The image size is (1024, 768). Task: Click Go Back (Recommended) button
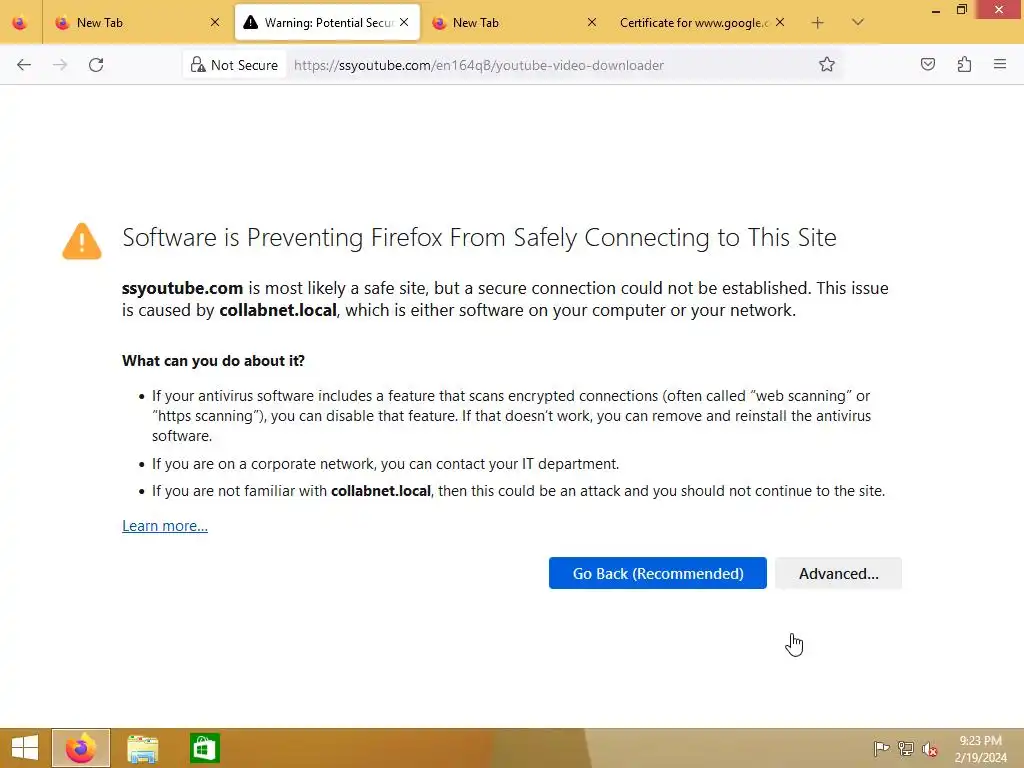[657, 573]
